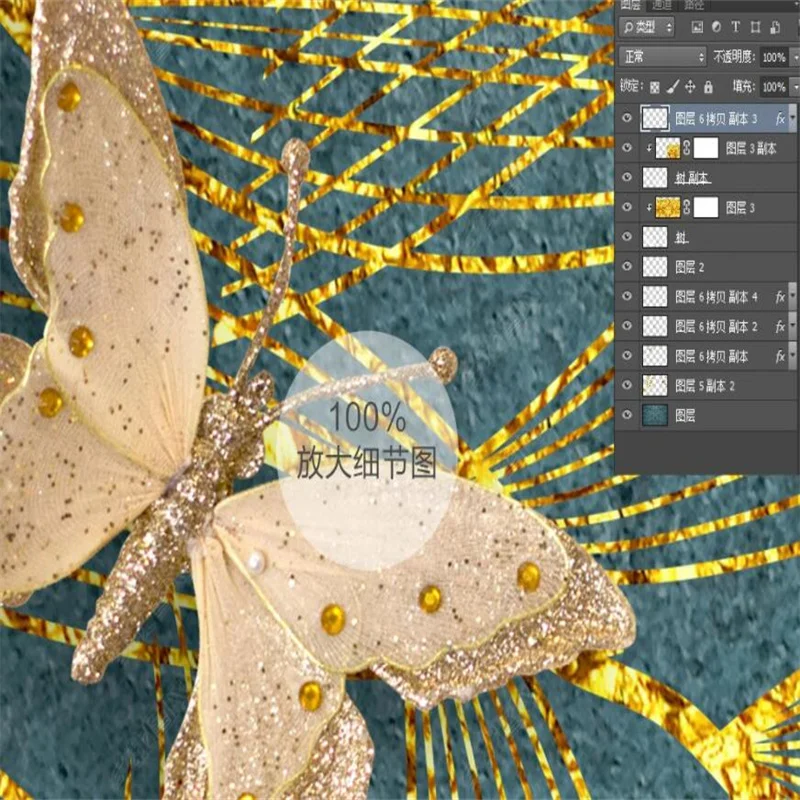Click the gold texture thumbnail of 图层 3
This screenshot has width=800, height=800.
[x=668, y=208]
